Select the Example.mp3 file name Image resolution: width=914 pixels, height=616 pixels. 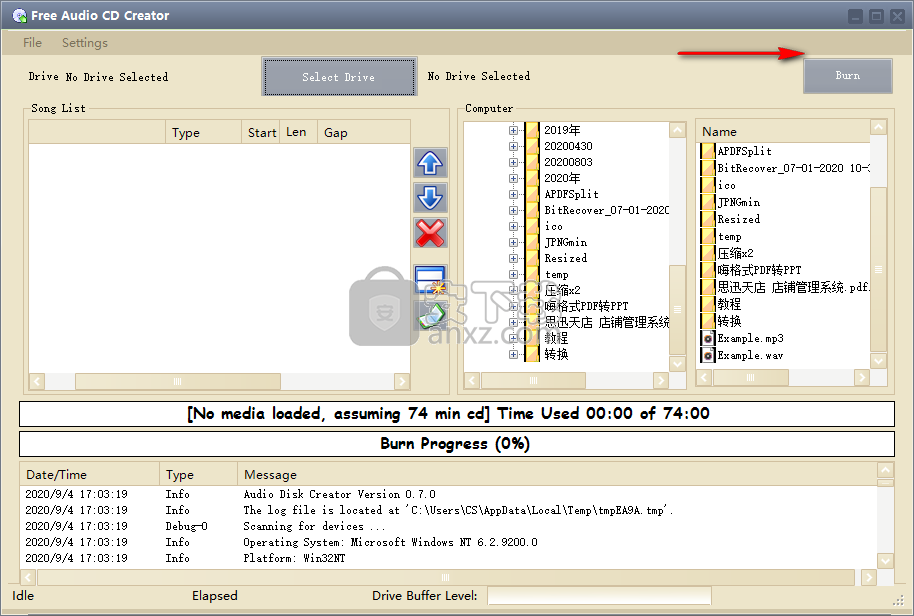pyautogui.click(x=750, y=338)
